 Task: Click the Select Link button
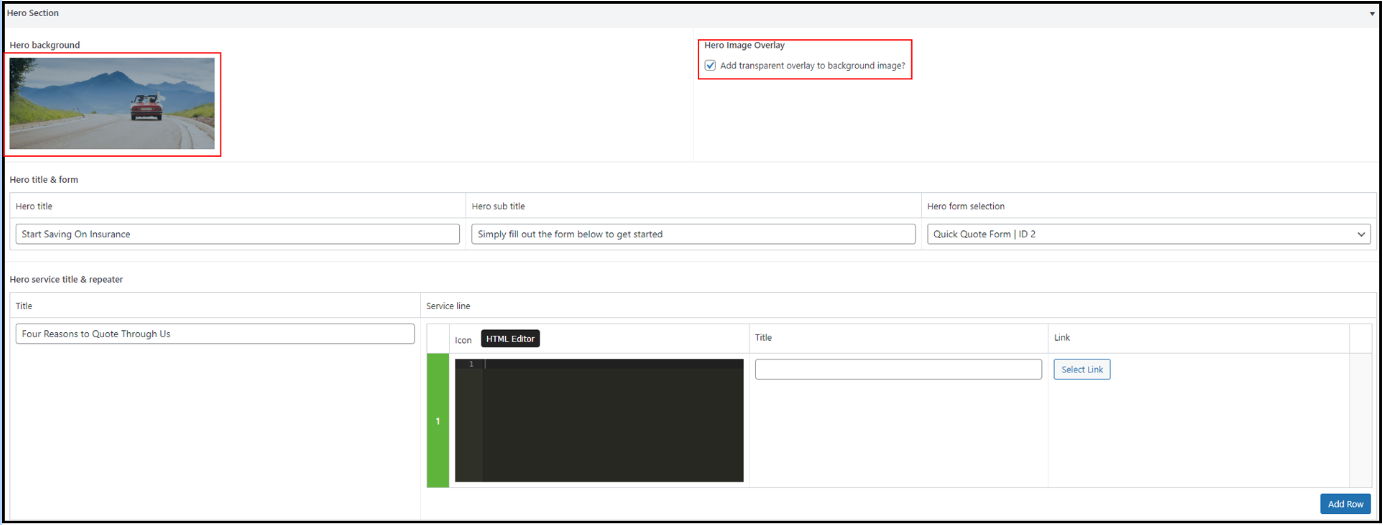pyautogui.click(x=1082, y=369)
